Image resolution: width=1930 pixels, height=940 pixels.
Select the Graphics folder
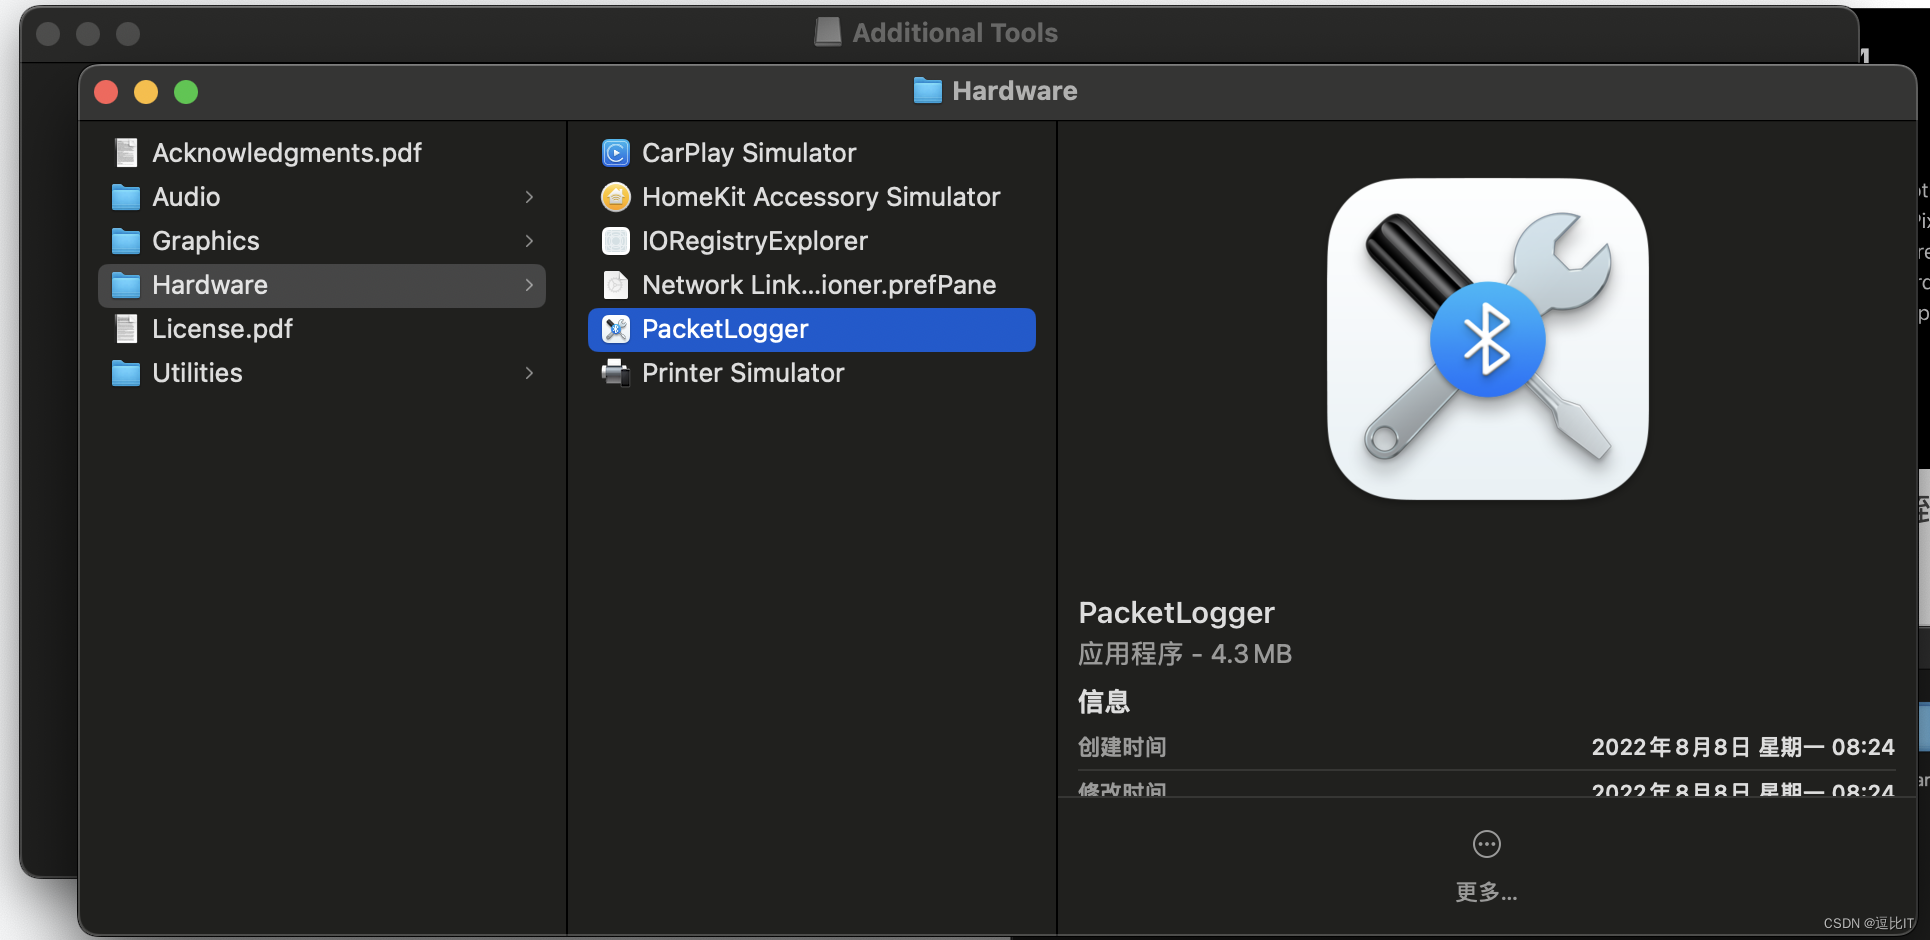pyautogui.click(x=206, y=241)
